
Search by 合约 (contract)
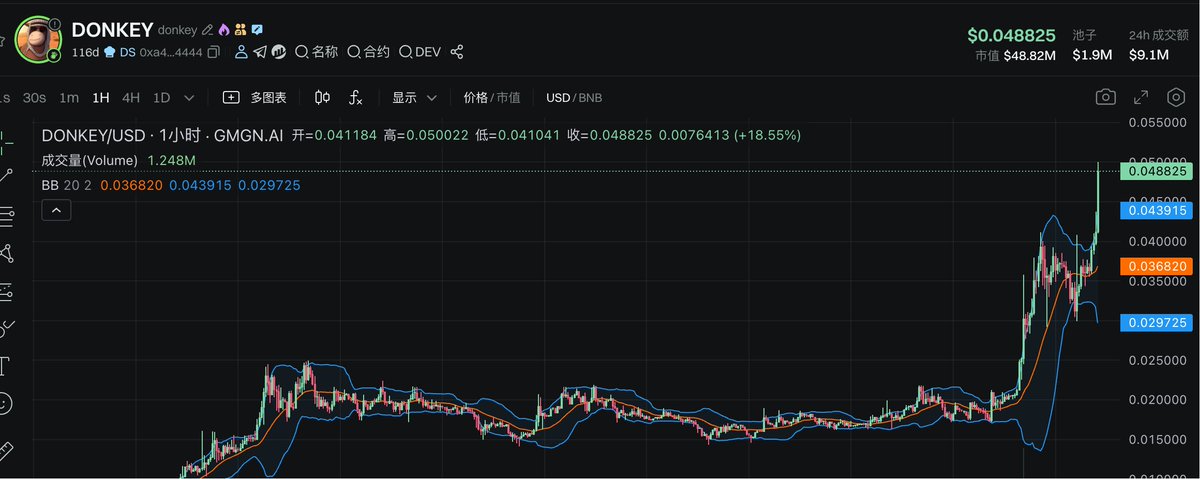click(x=368, y=52)
